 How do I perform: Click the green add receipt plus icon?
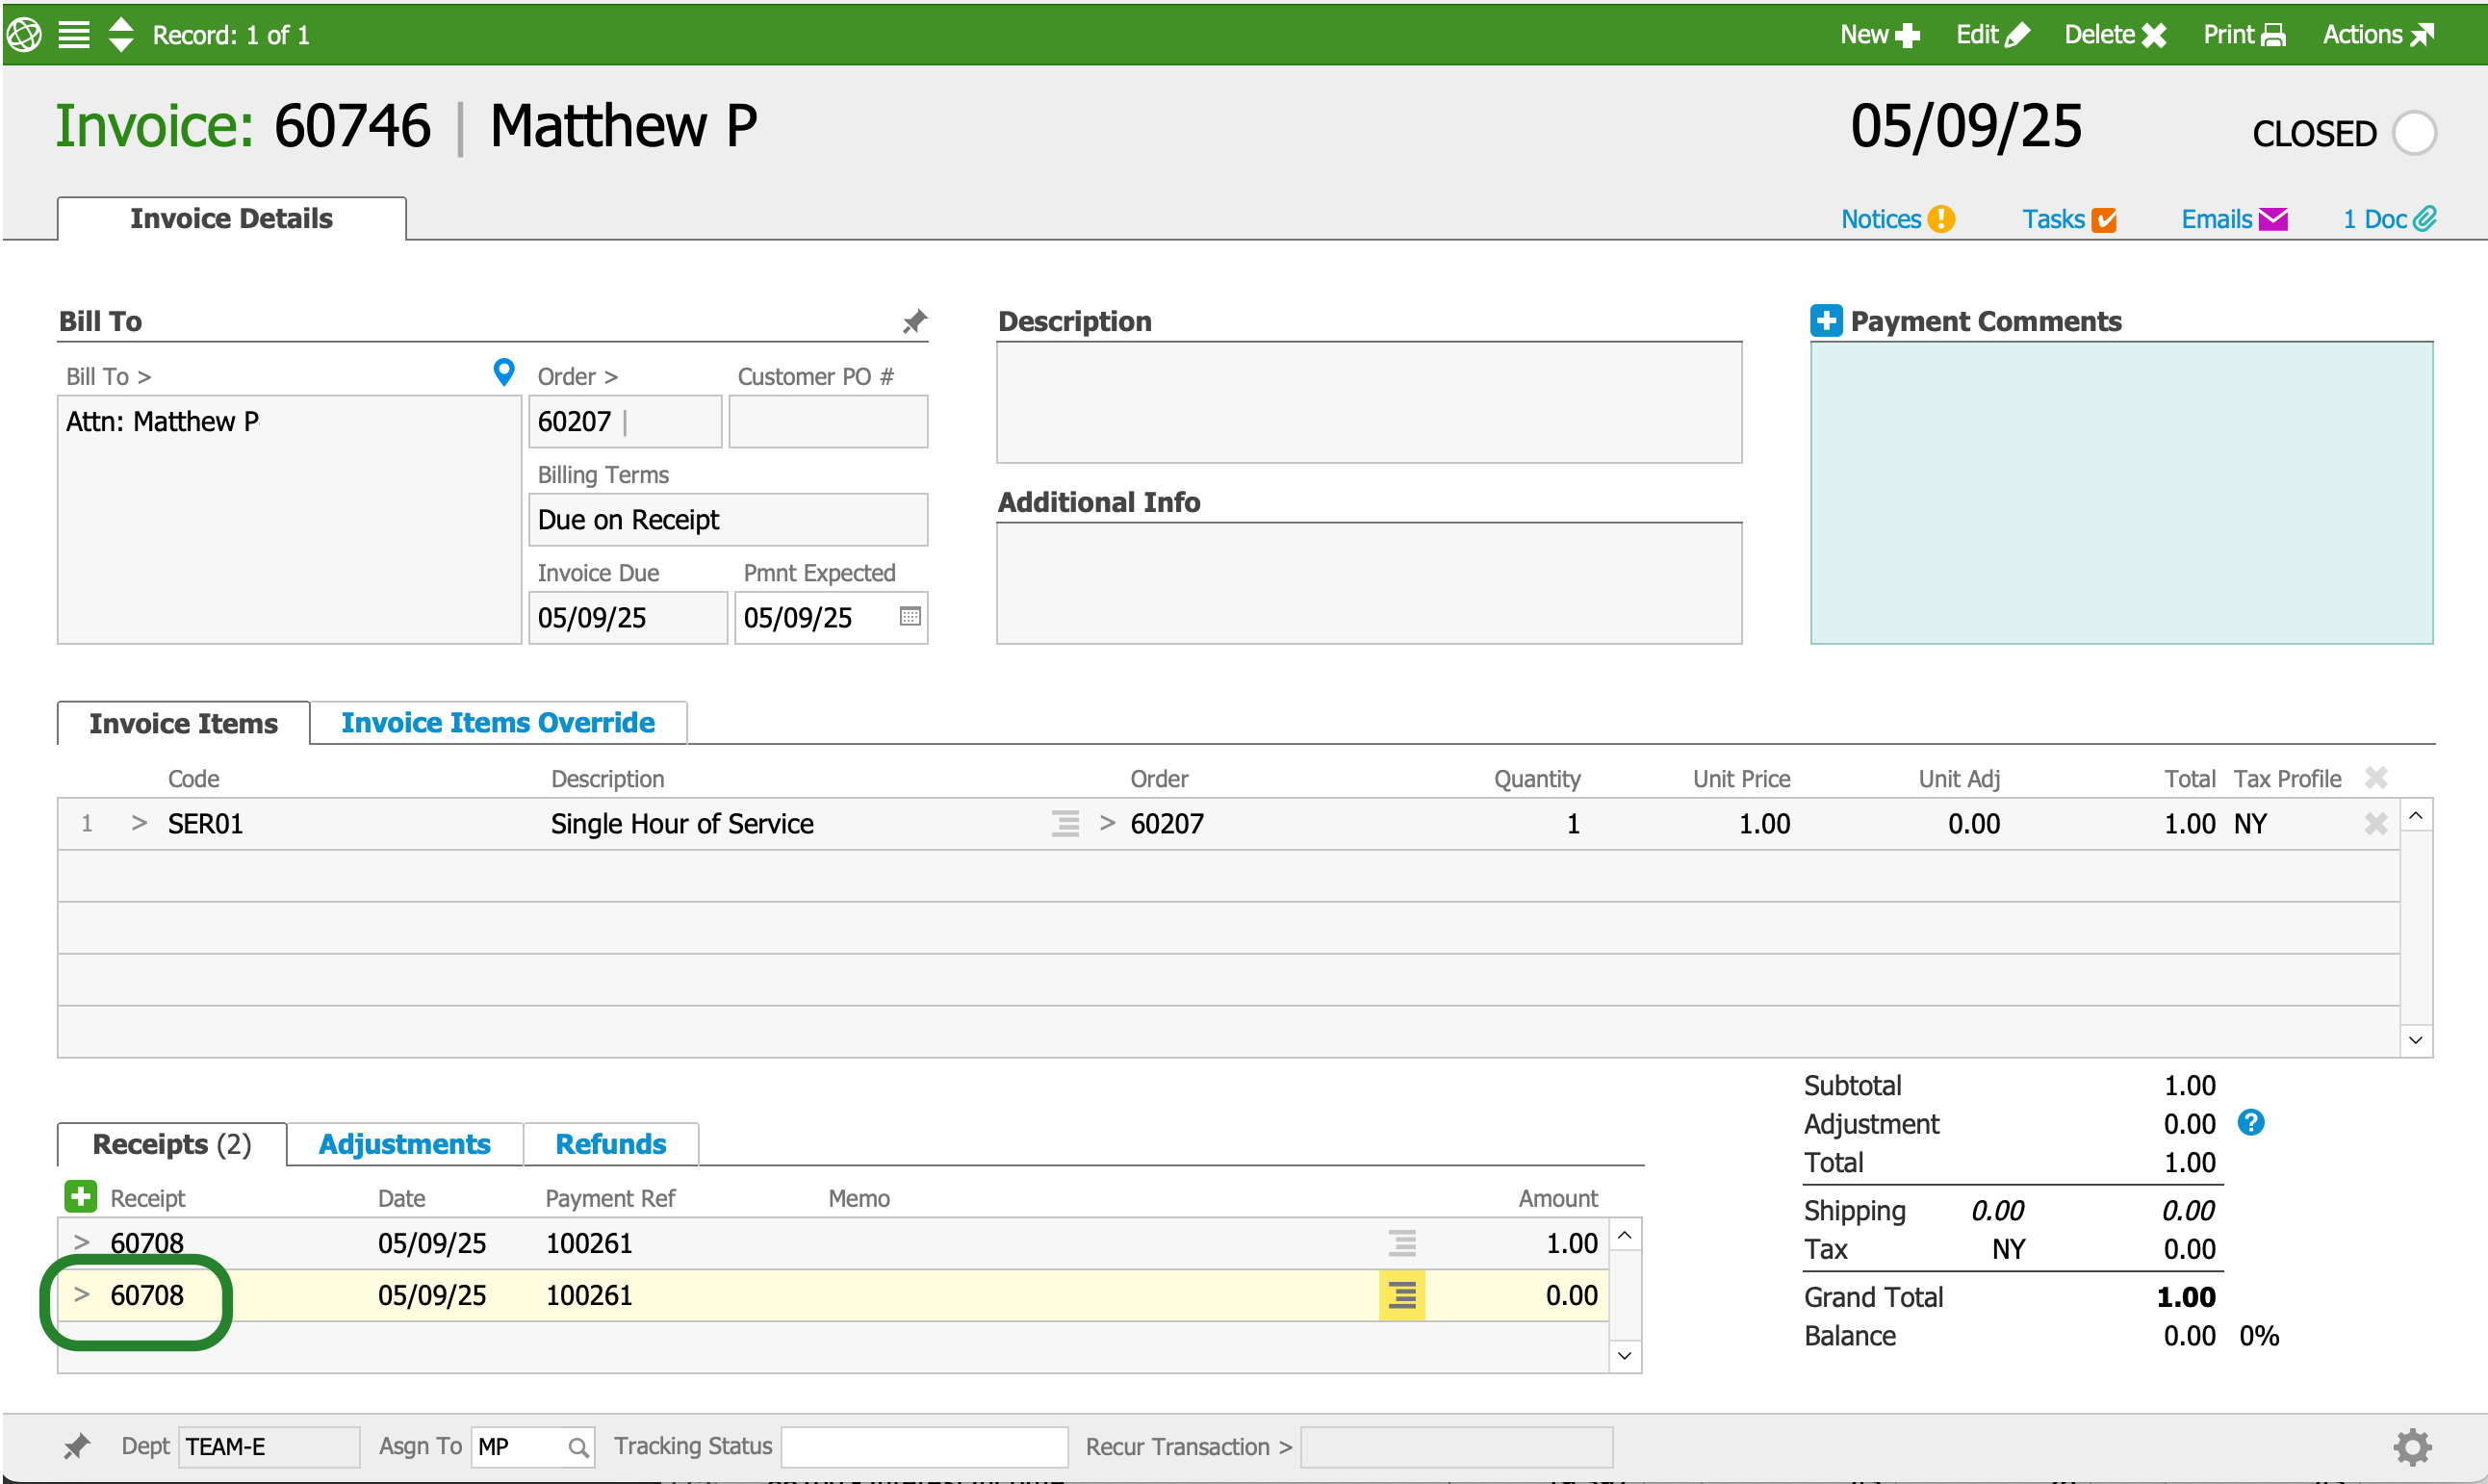pyautogui.click(x=81, y=1196)
